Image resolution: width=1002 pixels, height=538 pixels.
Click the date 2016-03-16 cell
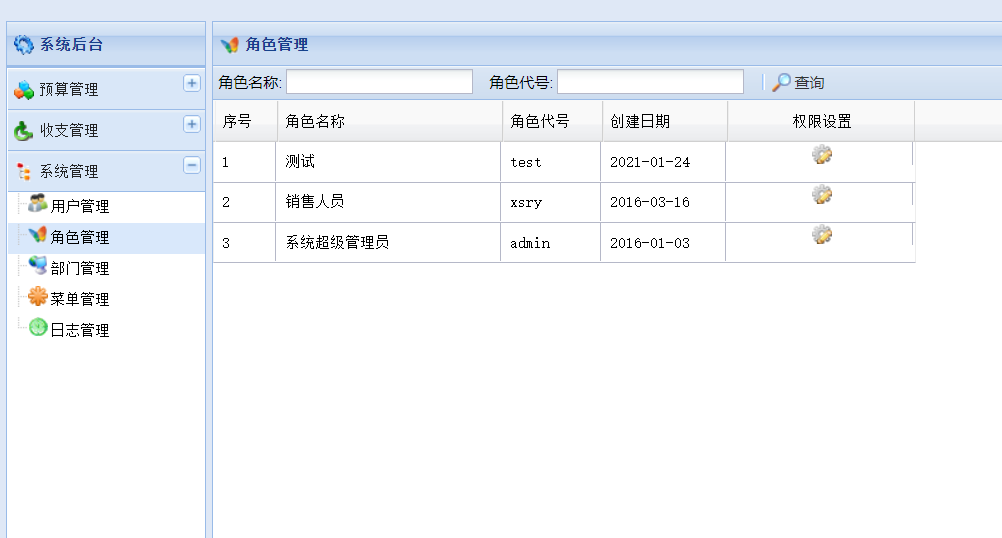(663, 202)
